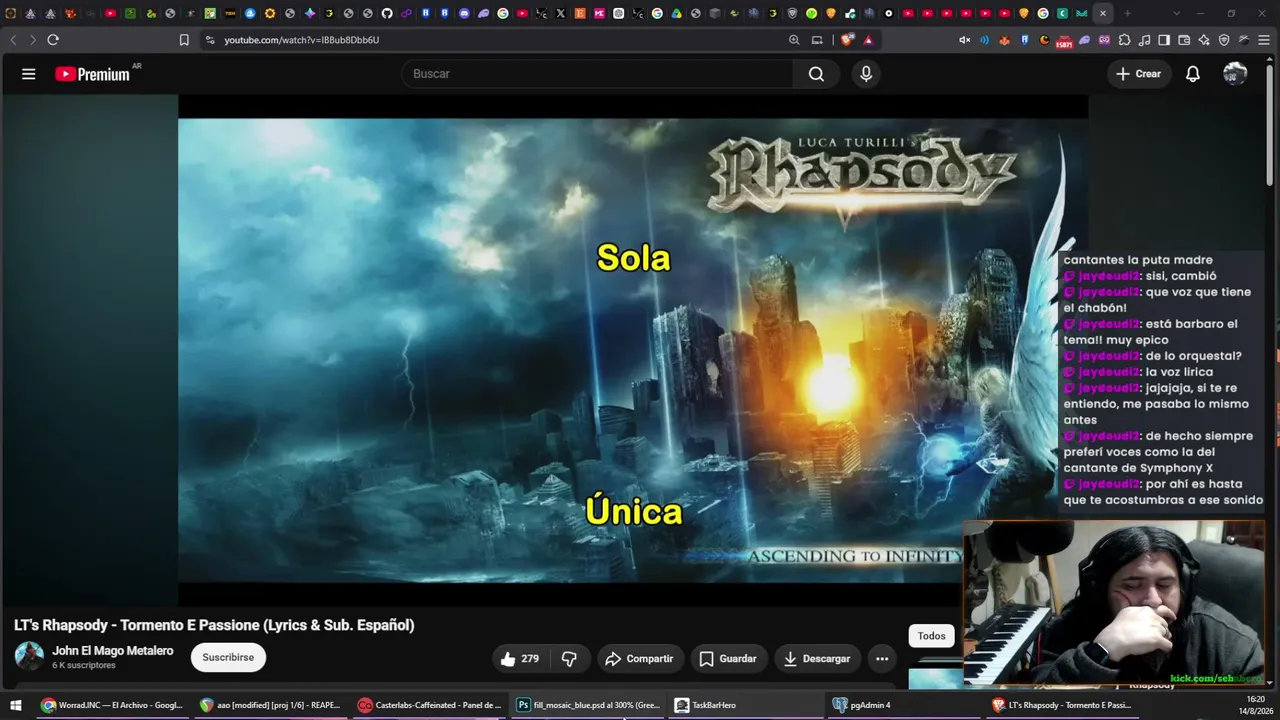Open the YouTube hamburger guide menu

[29, 74]
